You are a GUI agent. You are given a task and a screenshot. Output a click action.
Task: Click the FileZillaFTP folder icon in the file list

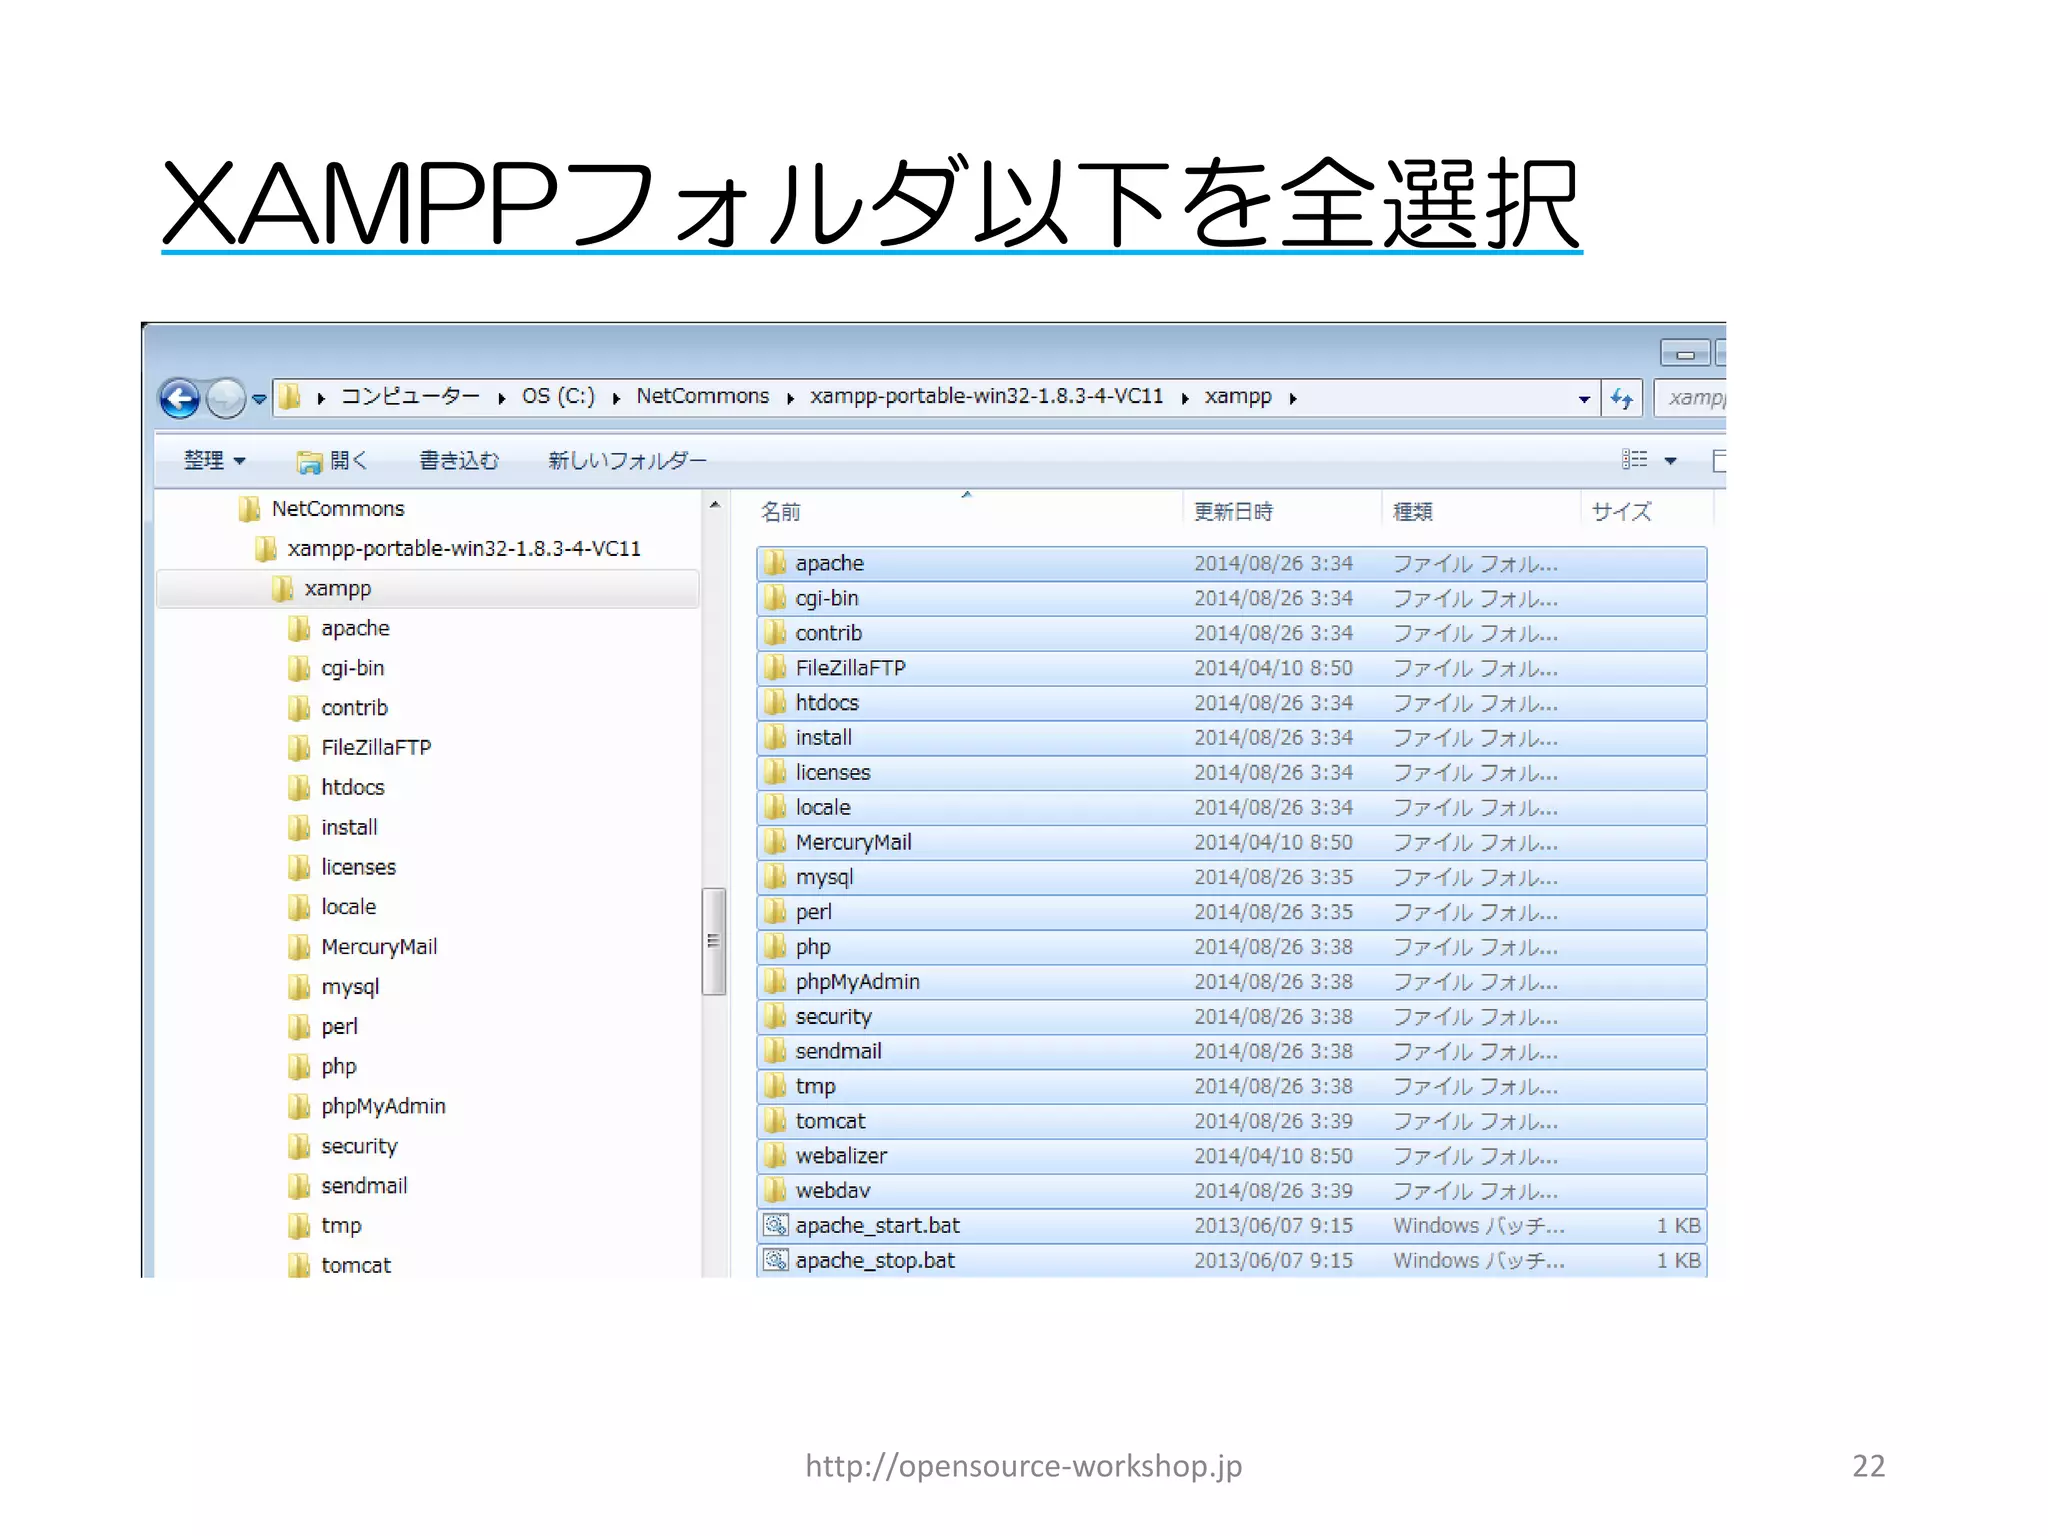pos(774,668)
